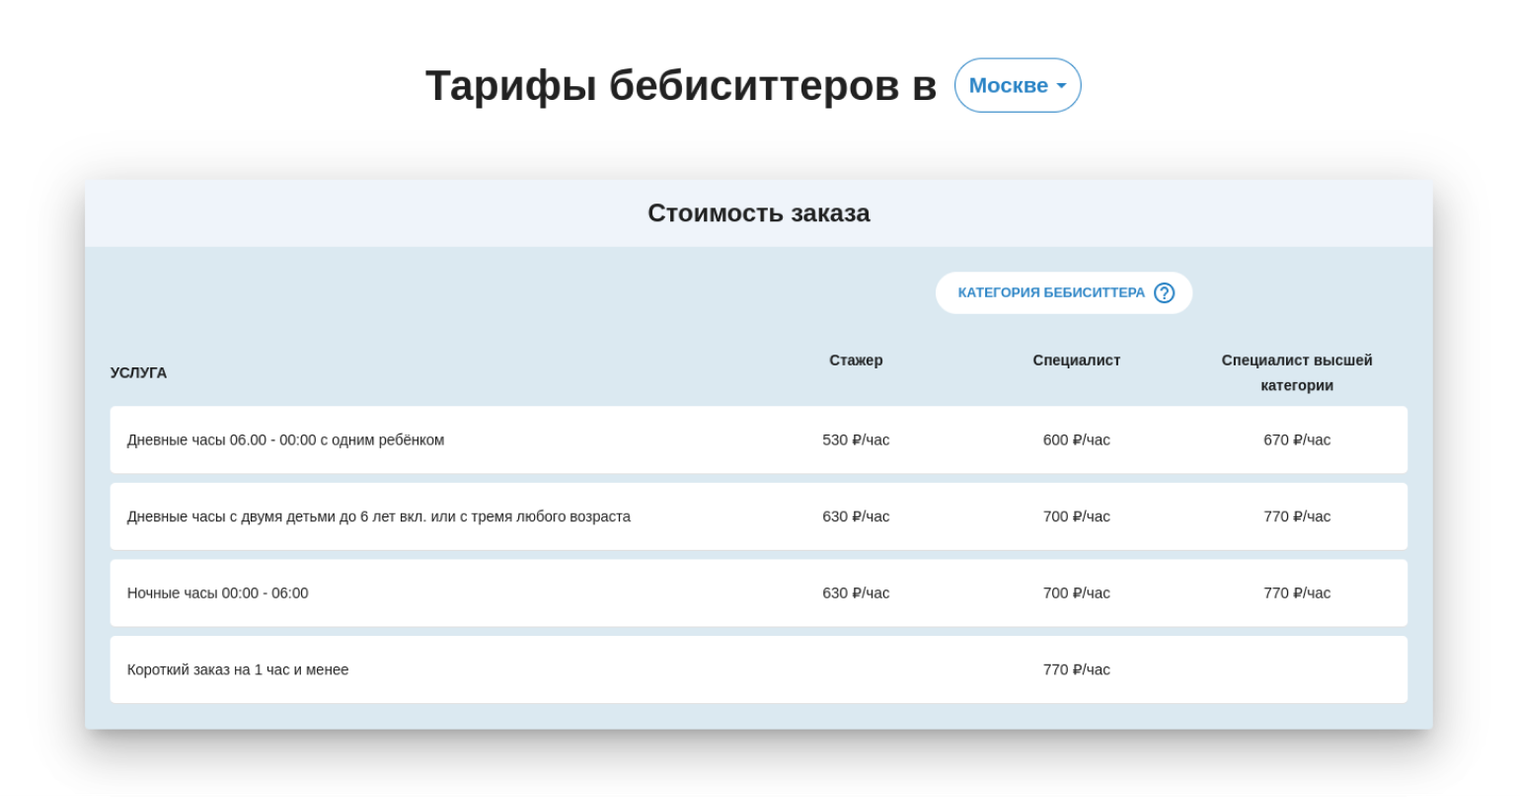
Task: Open the Москве city dropdown
Action: 1017,85
